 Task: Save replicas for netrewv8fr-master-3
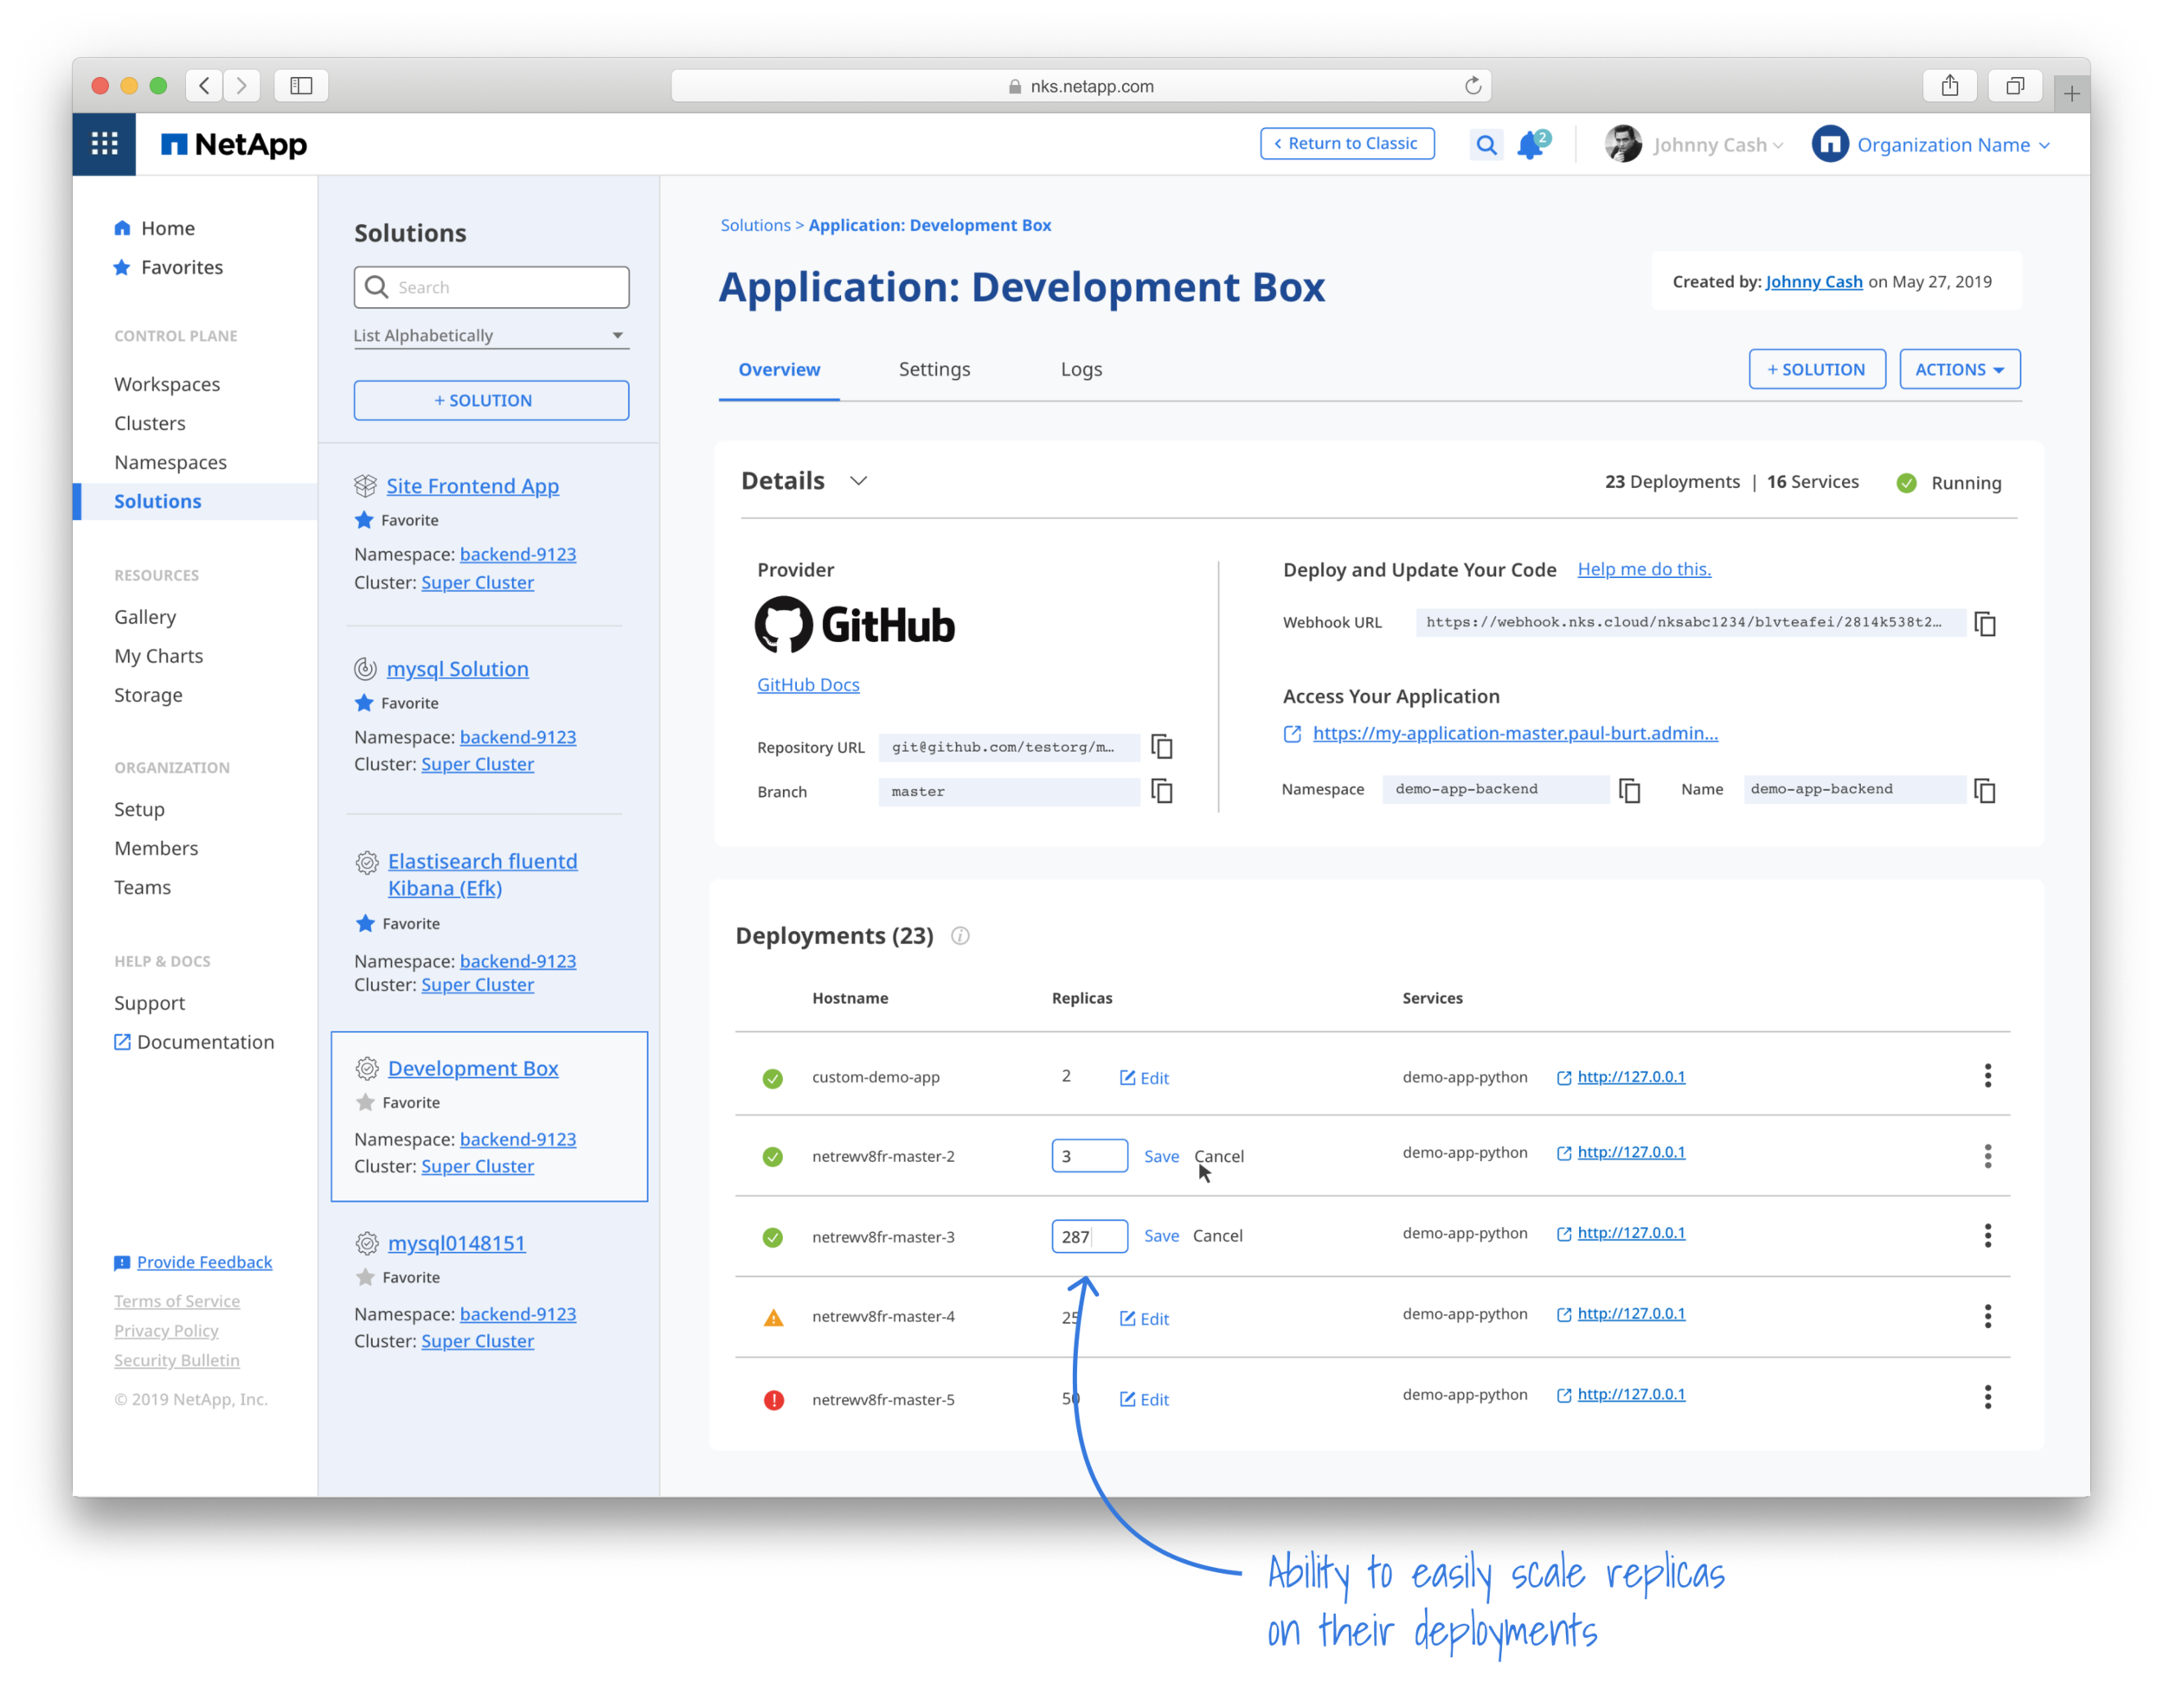1161,1236
